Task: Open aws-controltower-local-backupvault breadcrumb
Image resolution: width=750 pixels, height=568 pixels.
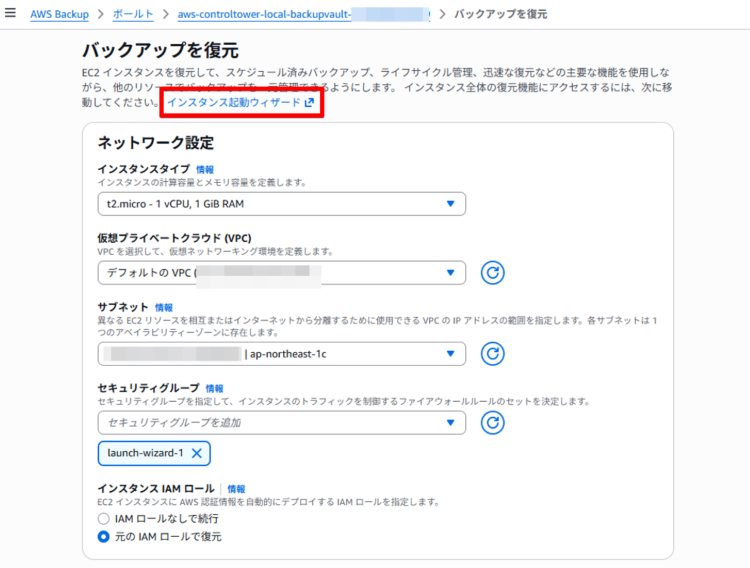Action: (304, 14)
